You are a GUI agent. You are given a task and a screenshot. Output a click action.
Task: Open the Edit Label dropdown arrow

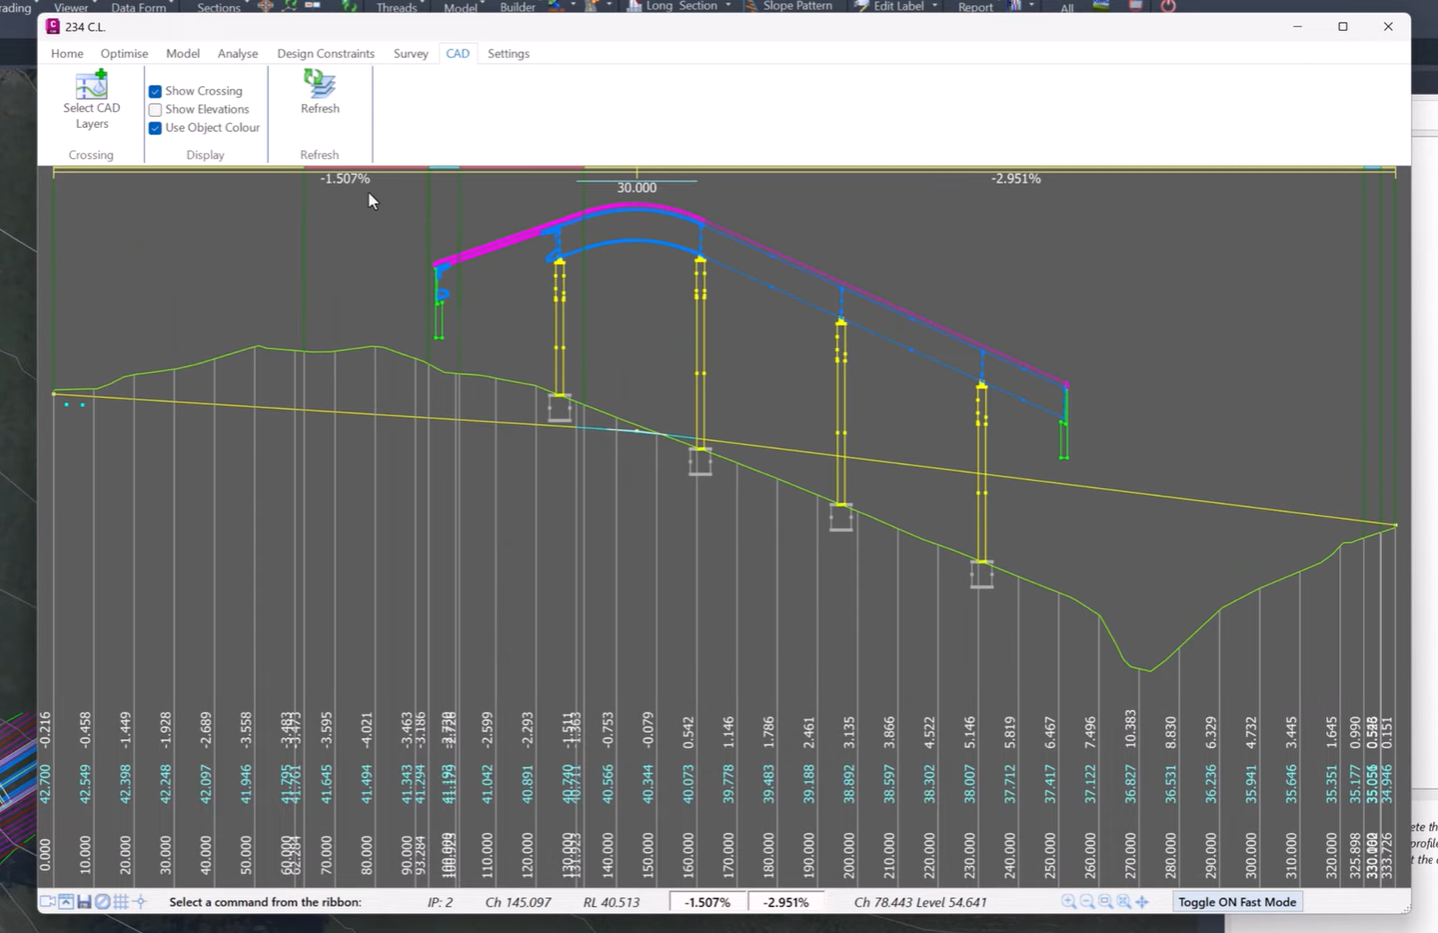[x=935, y=6]
